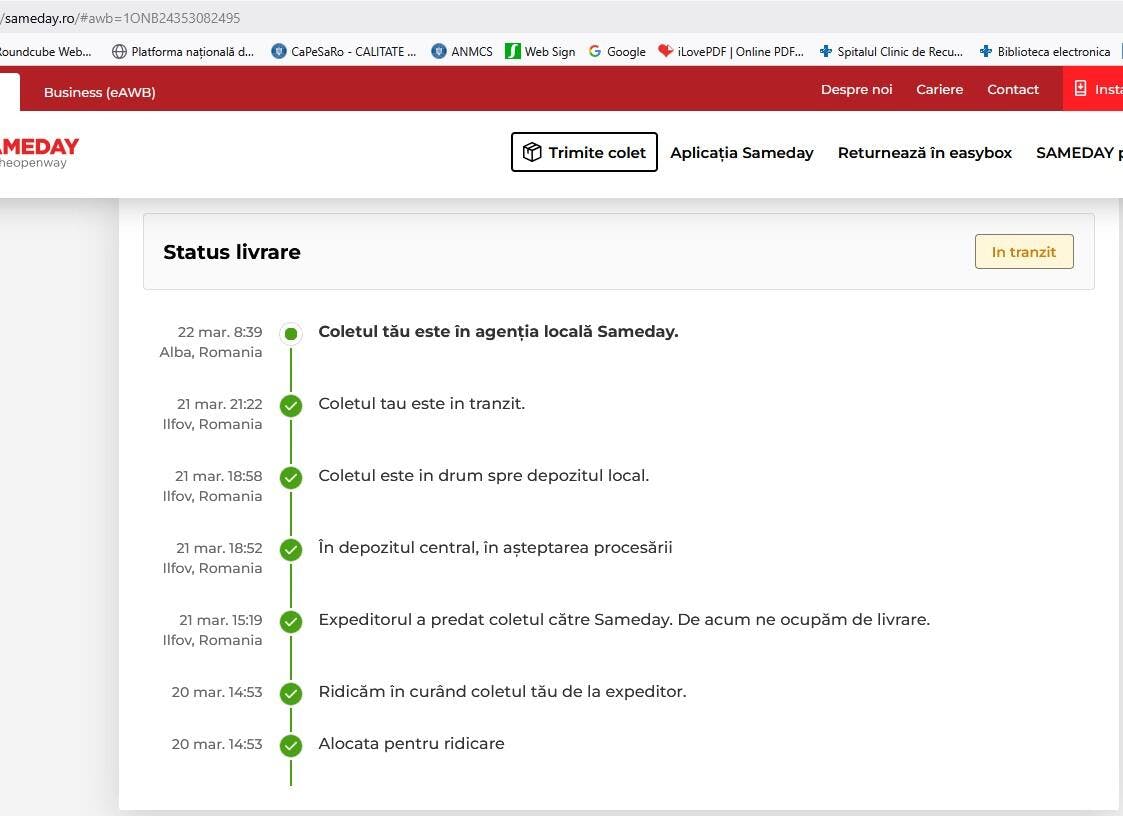The height and width of the screenshot is (816, 1123).
Task: Open the Cariere link
Action: pos(939,89)
